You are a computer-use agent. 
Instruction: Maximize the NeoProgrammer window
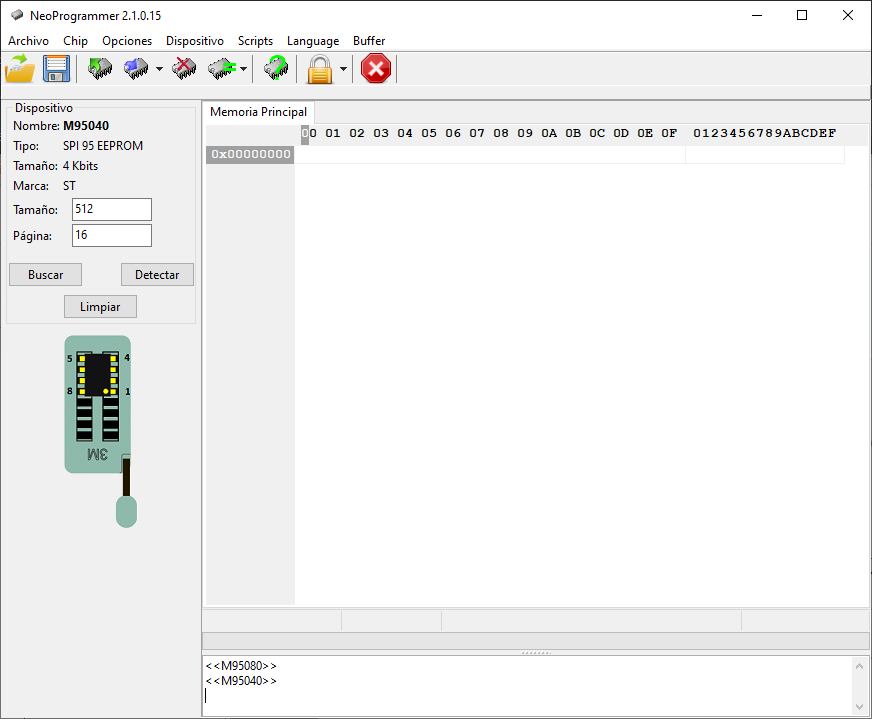coord(802,16)
